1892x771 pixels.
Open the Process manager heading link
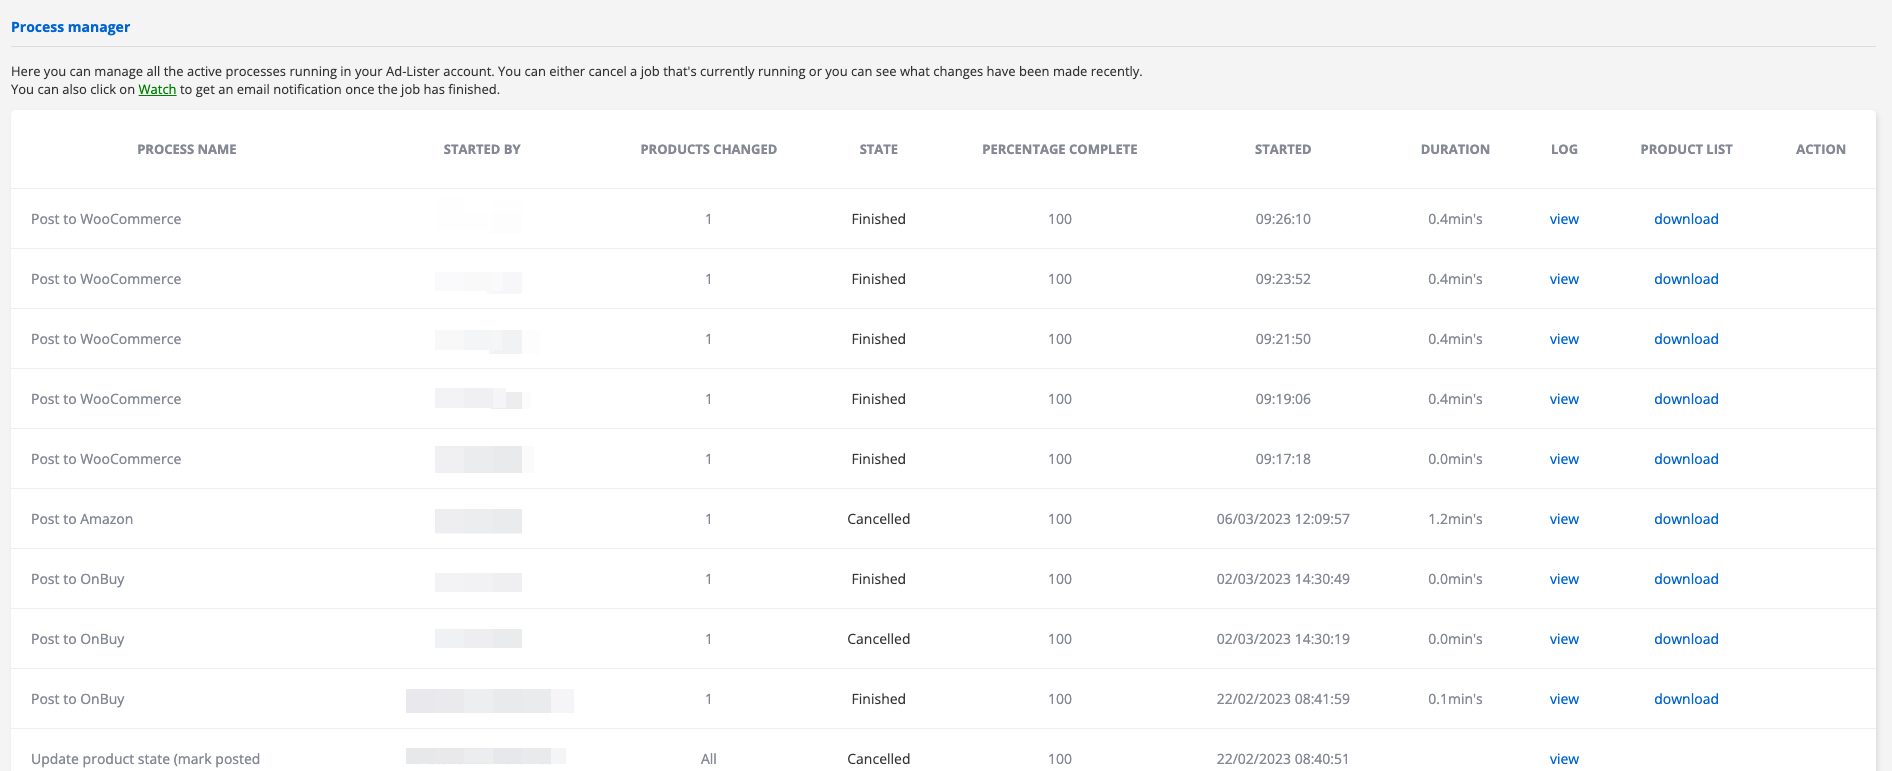pos(70,27)
